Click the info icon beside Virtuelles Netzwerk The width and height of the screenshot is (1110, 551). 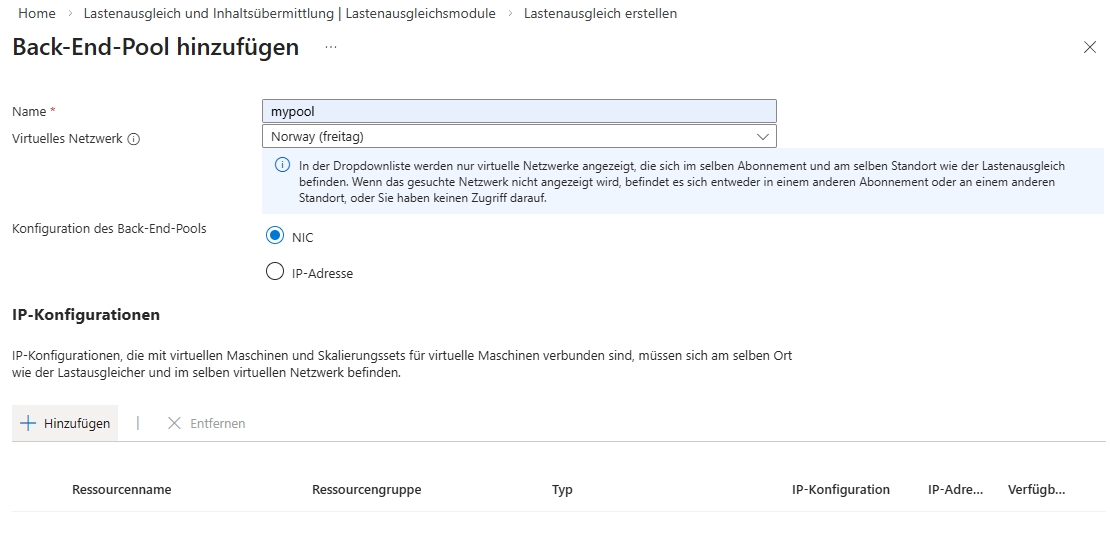[x=134, y=139]
